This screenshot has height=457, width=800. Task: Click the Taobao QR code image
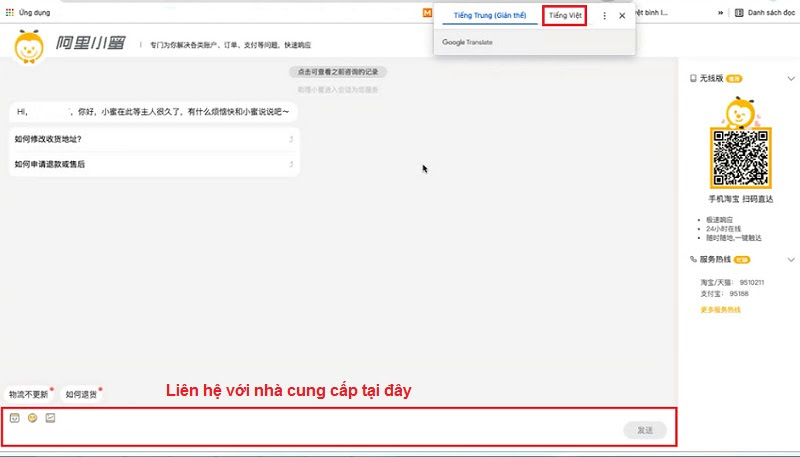pos(739,158)
